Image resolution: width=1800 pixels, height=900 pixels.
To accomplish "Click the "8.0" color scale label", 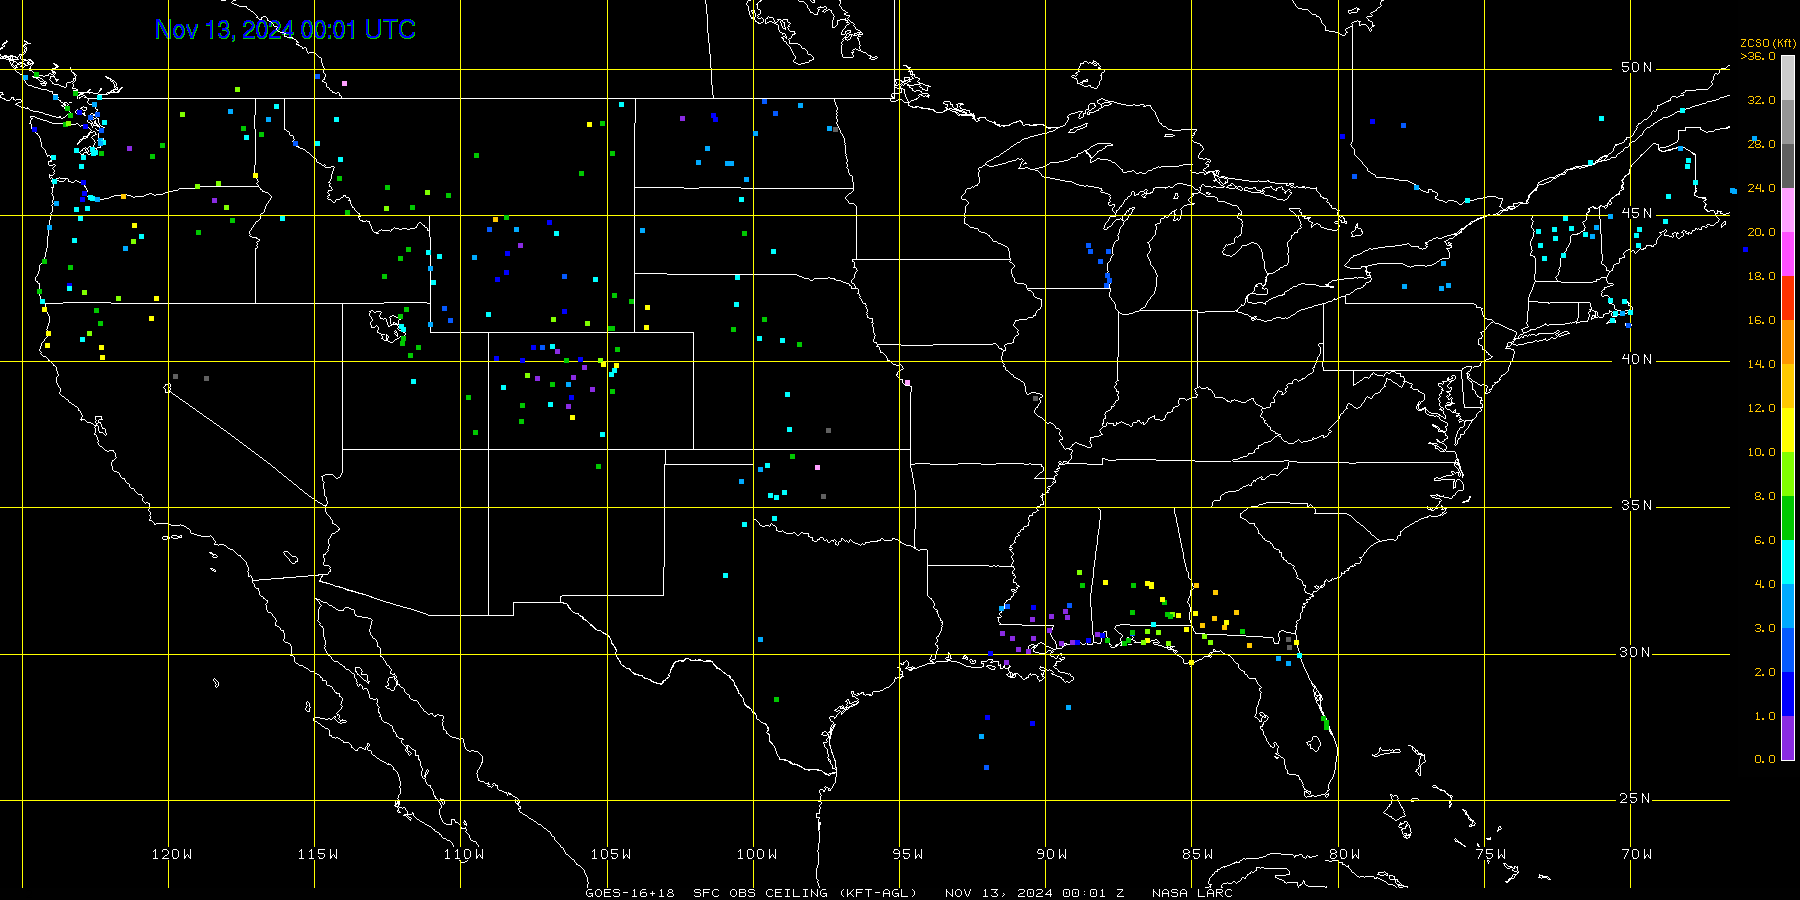I will click(1765, 496).
